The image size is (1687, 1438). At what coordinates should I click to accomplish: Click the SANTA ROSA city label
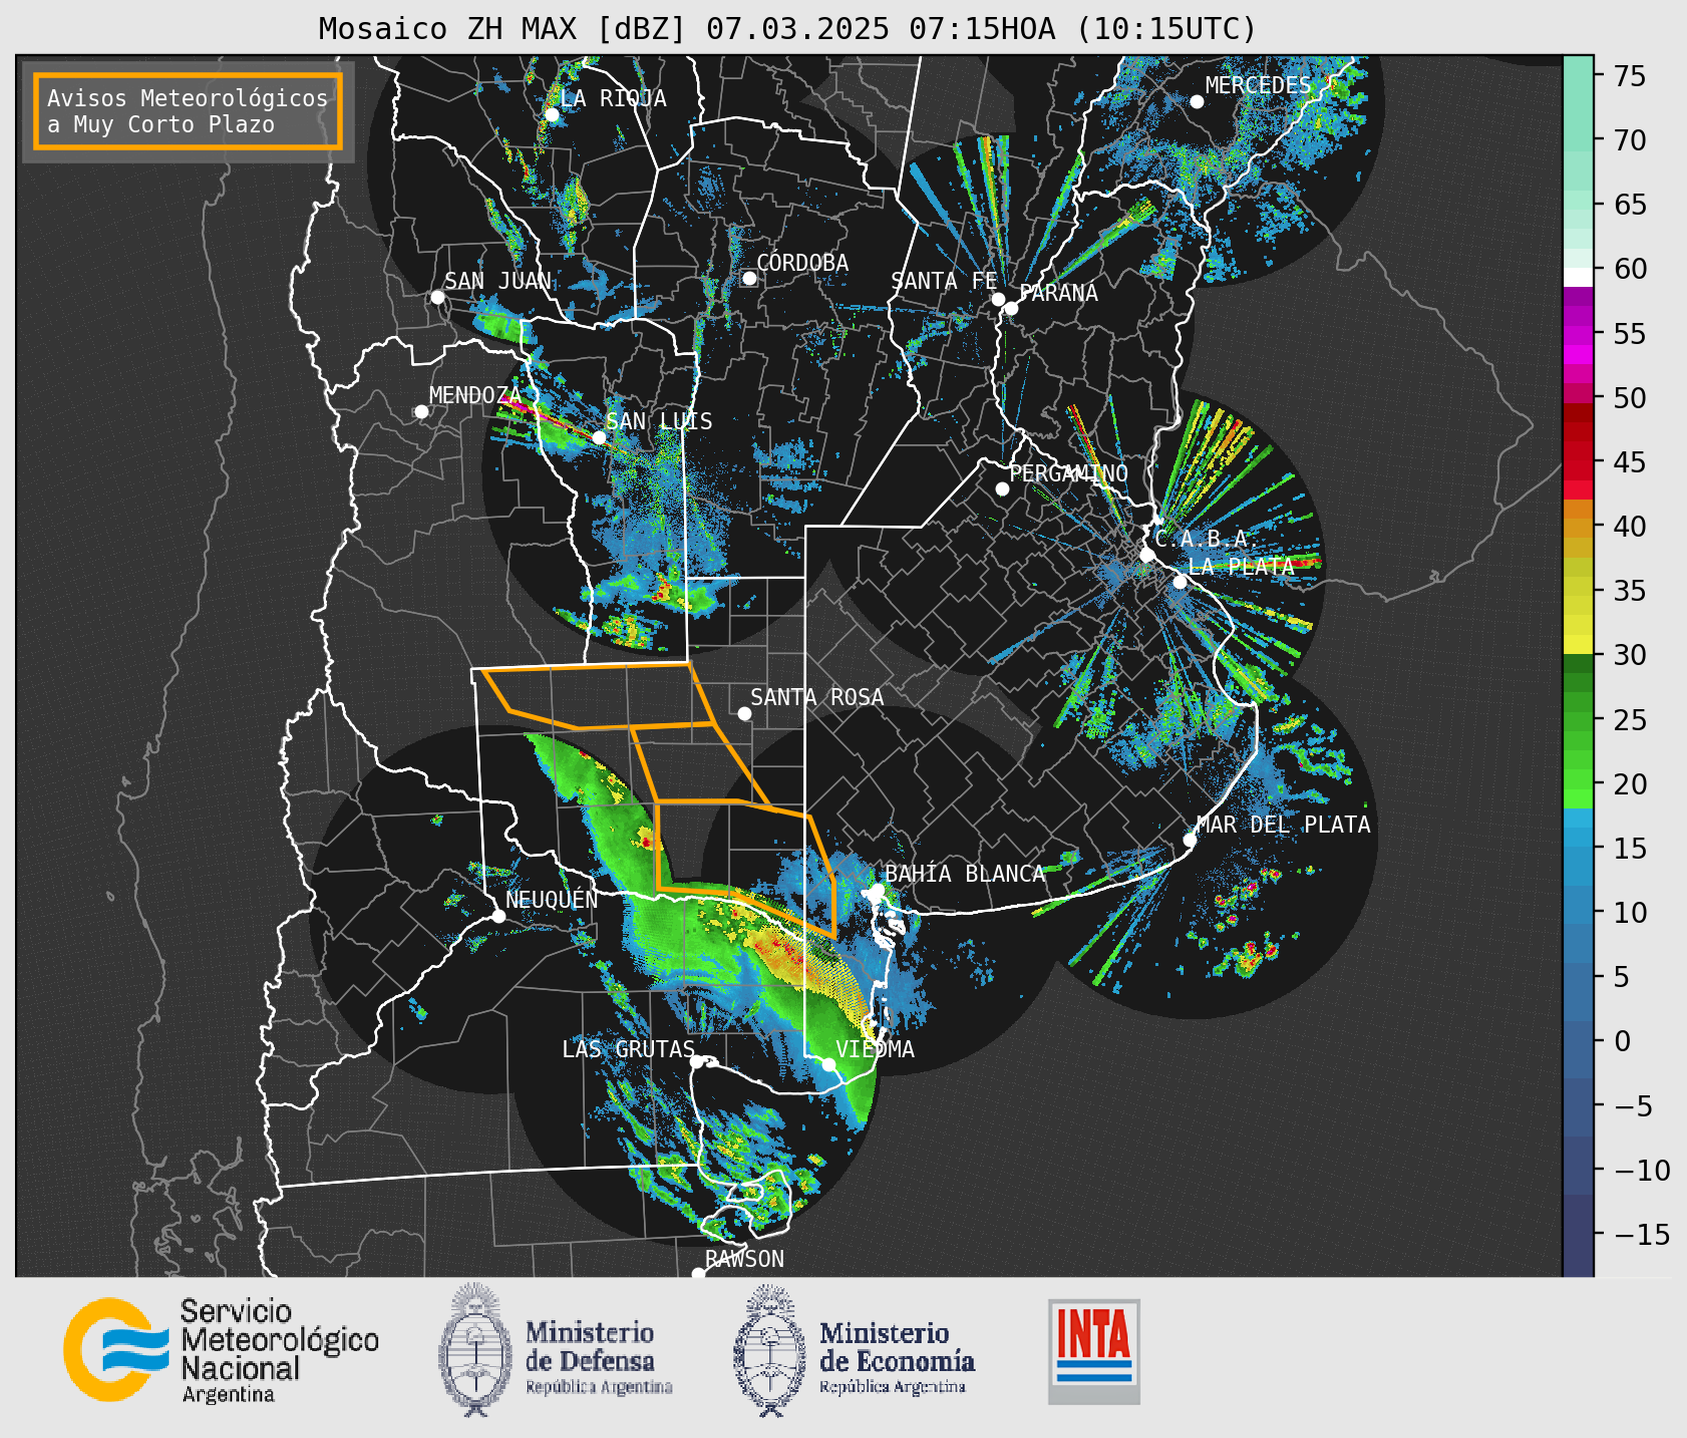coord(817,697)
